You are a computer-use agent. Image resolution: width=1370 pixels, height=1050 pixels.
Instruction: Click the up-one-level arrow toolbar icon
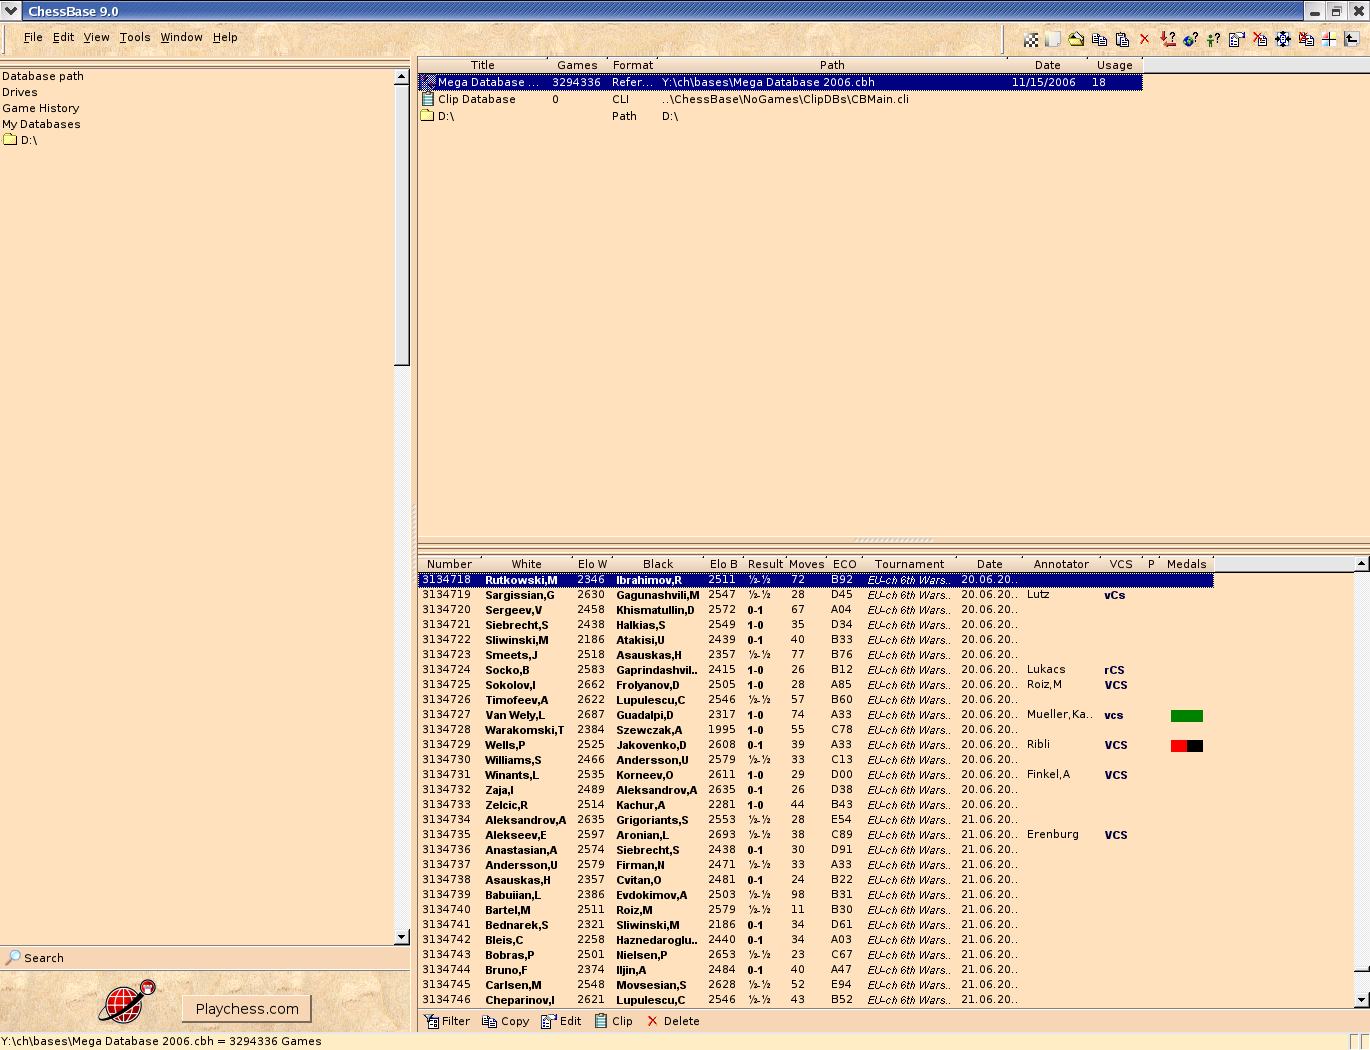pyautogui.click(x=1352, y=39)
